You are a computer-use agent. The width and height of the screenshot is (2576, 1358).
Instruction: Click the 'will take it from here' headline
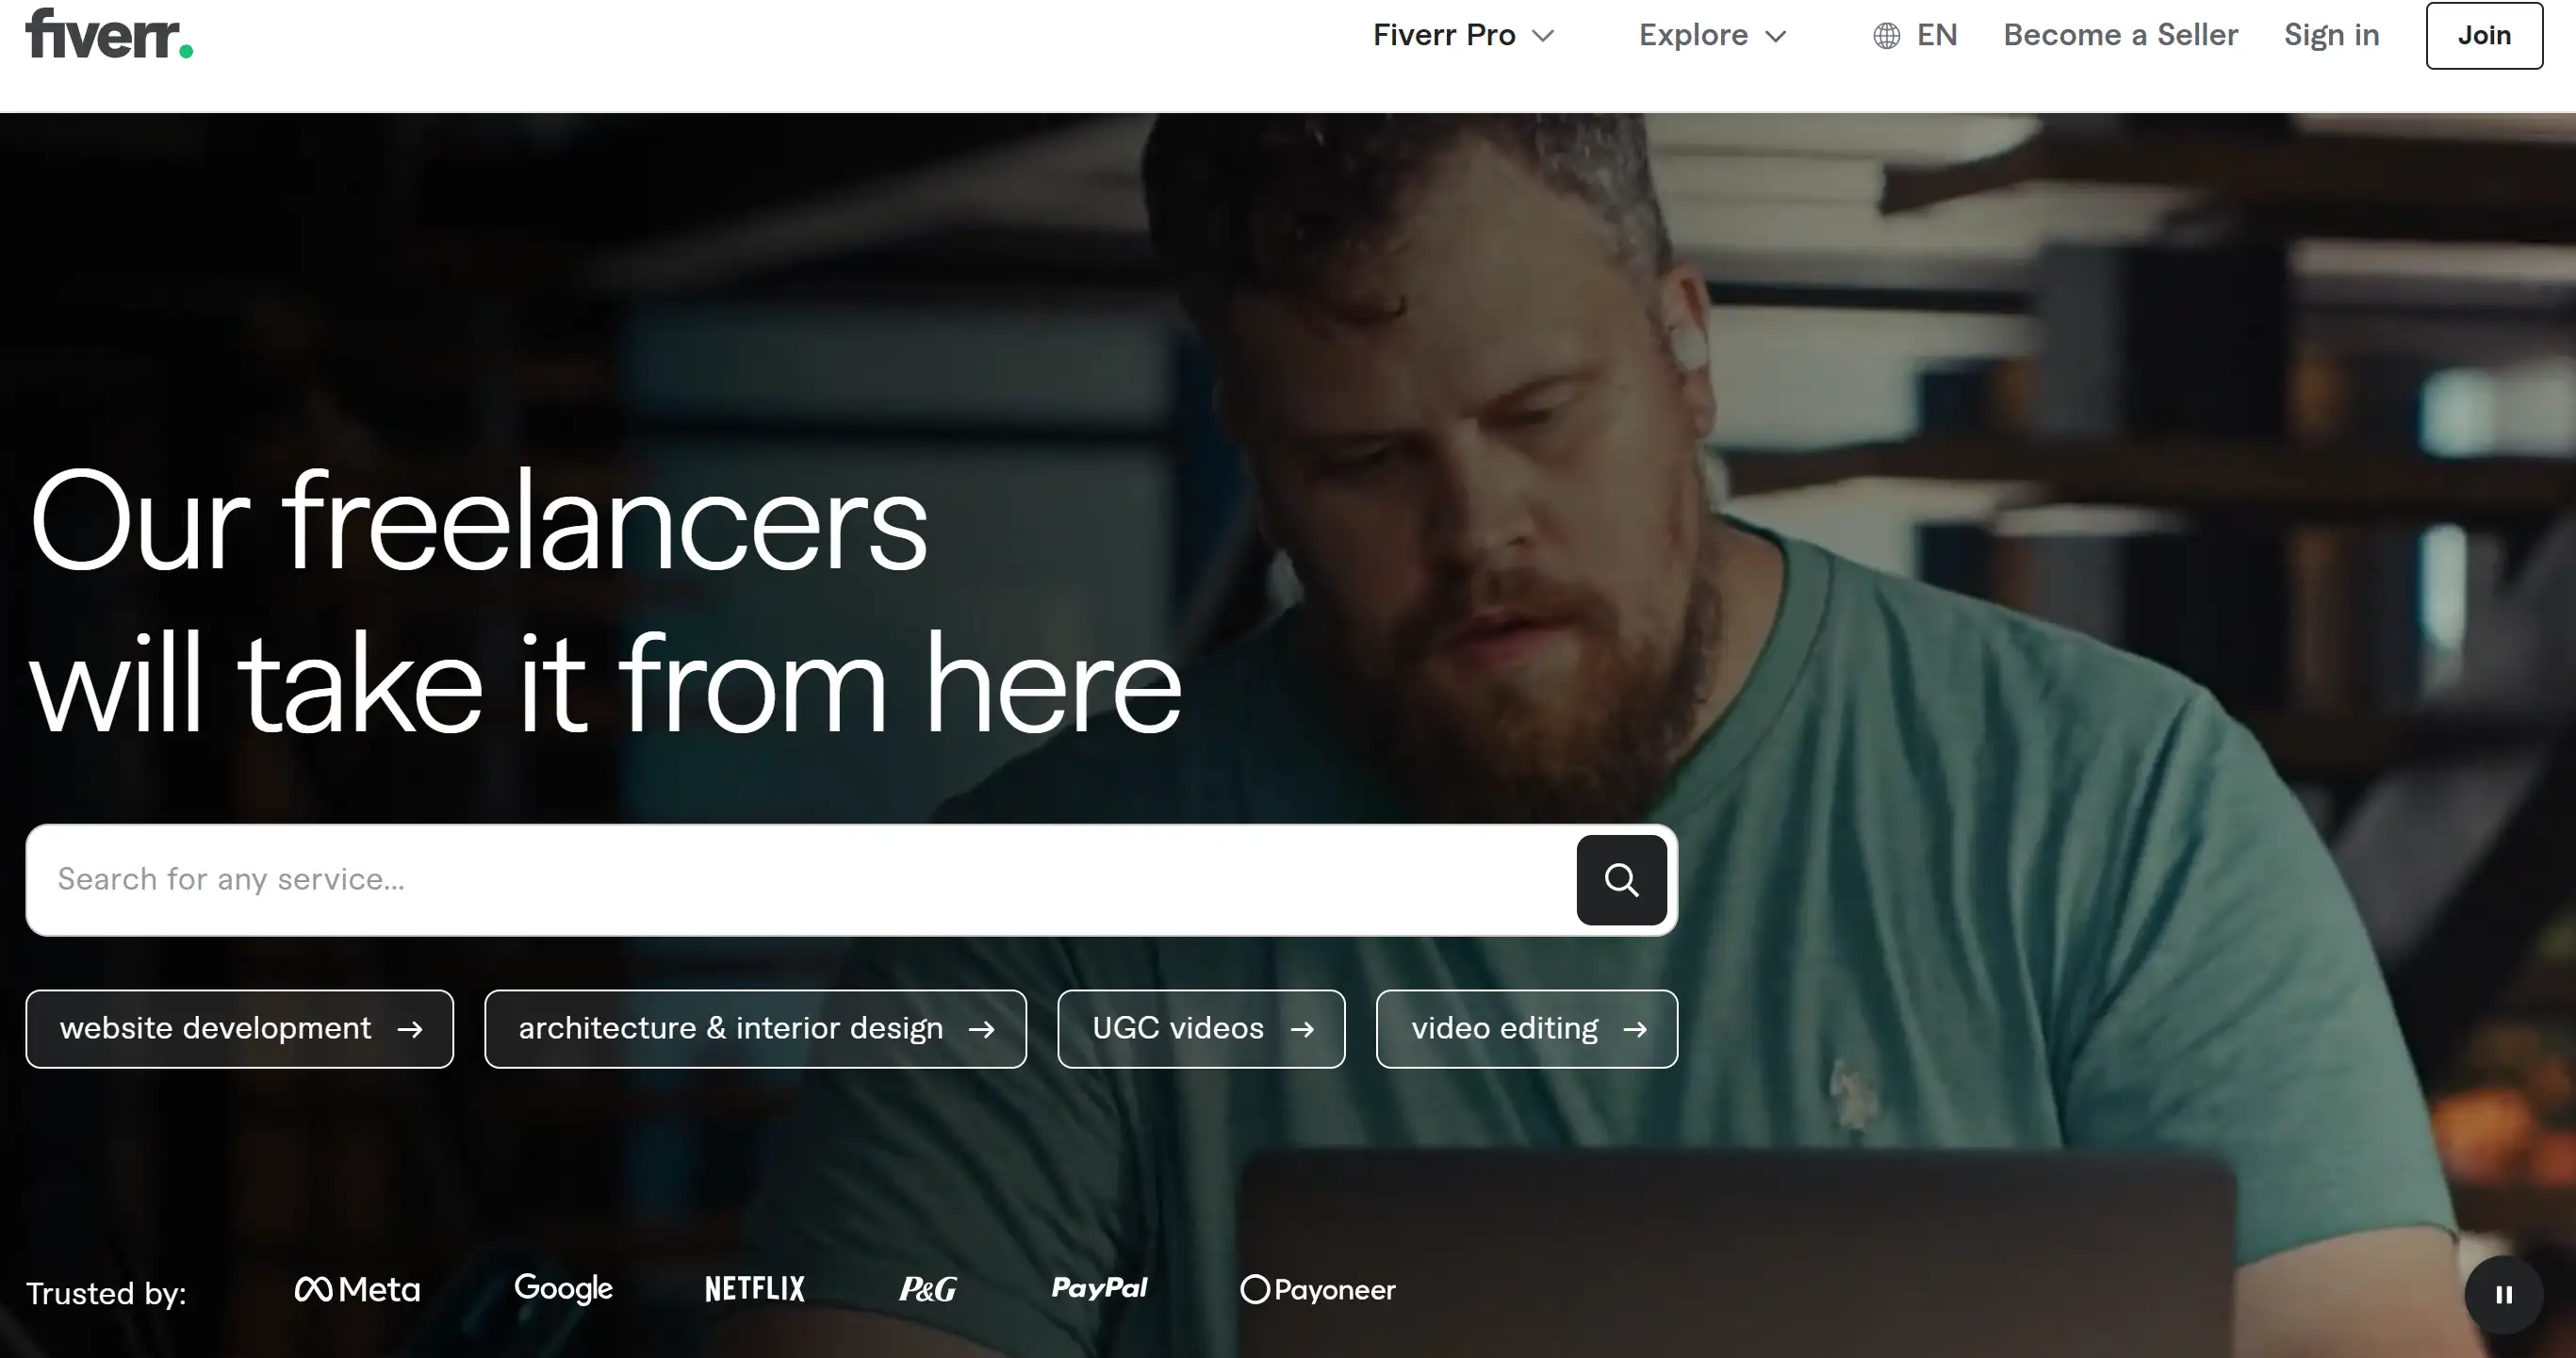(606, 684)
